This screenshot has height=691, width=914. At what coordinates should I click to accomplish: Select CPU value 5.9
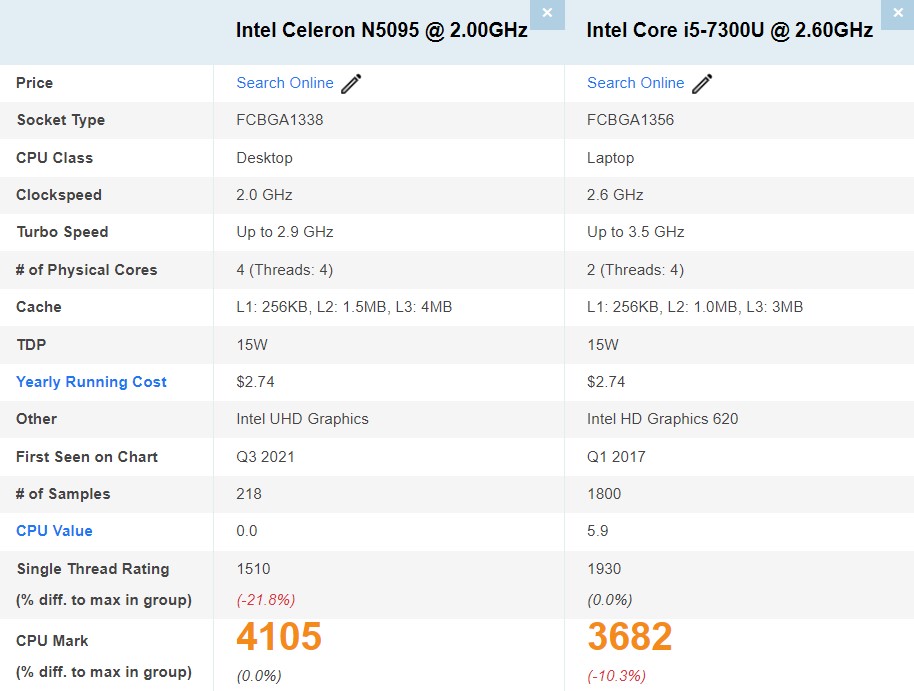[597, 531]
